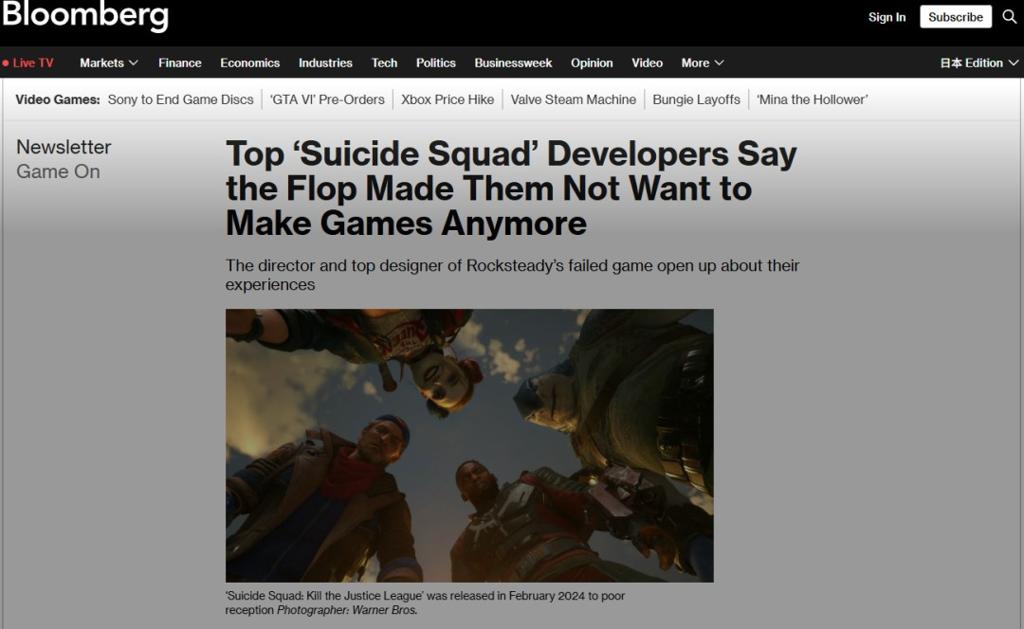The image size is (1024, 629).
Task: Open 'GTA VI' Pre-Orders story
Action: 327,99
